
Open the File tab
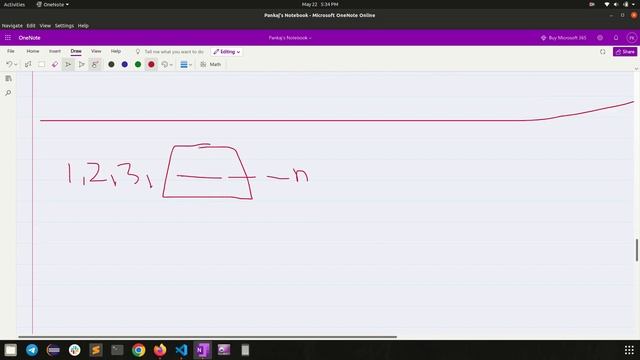tap(11, 51)
